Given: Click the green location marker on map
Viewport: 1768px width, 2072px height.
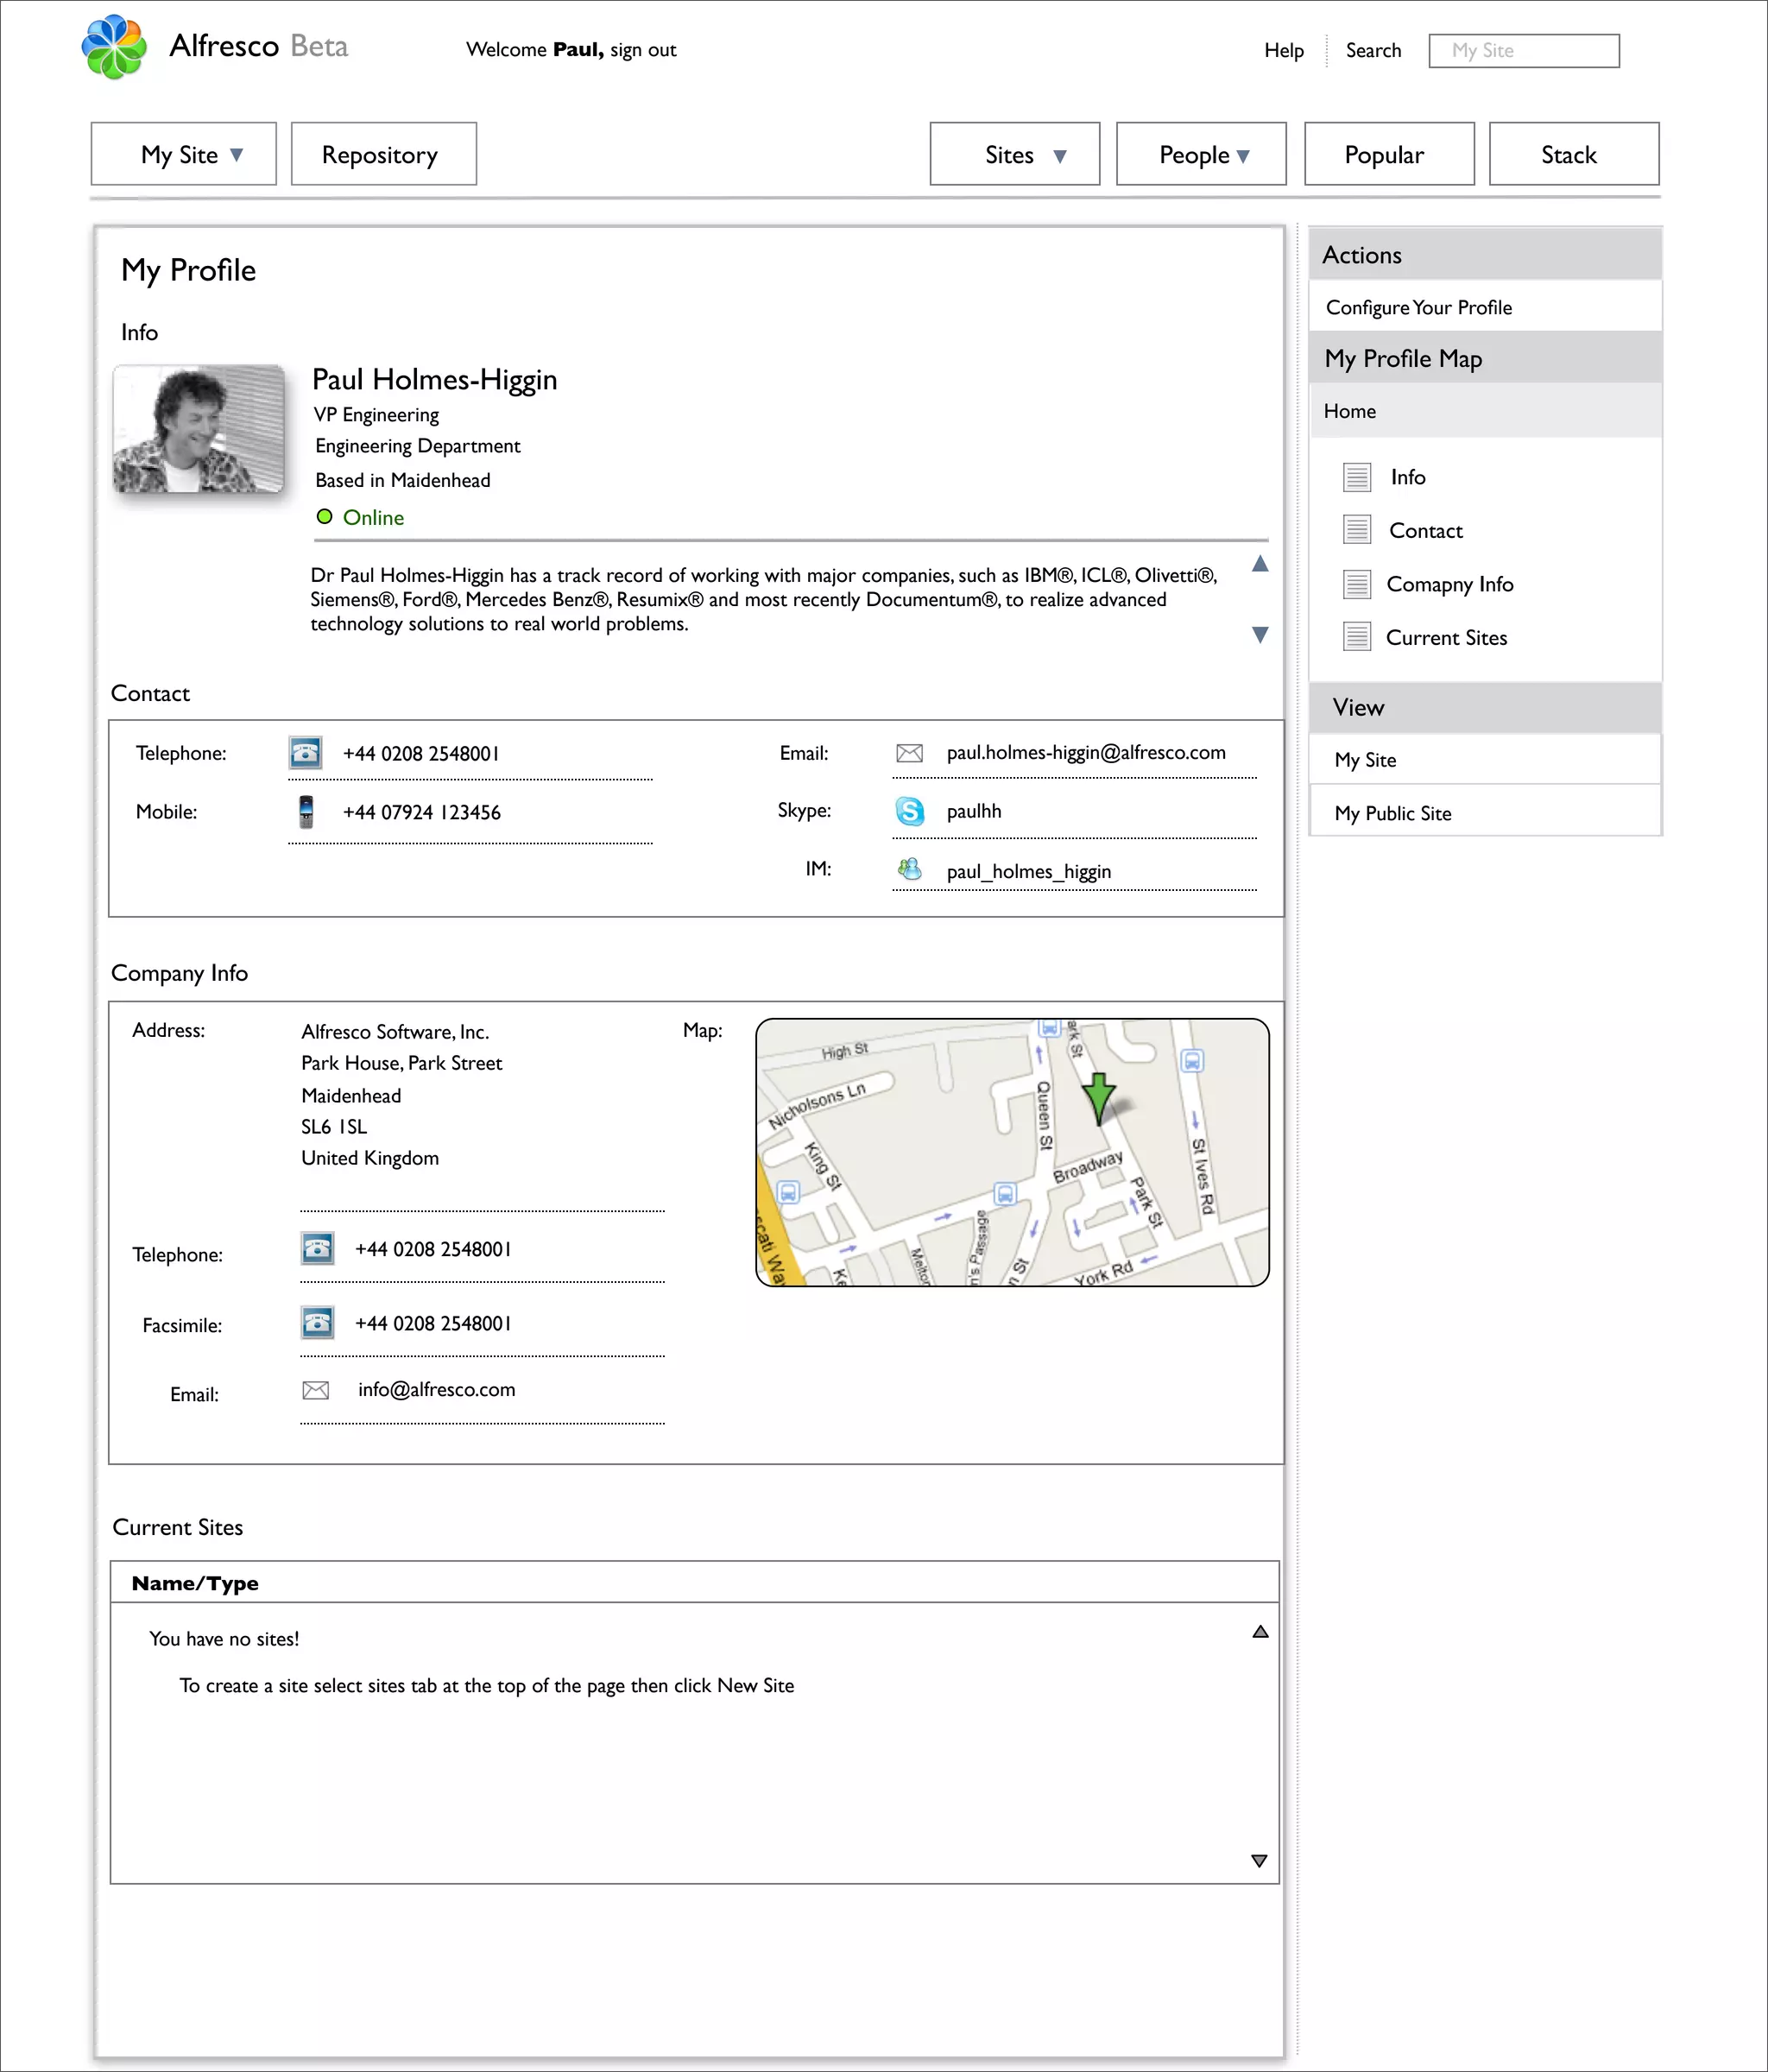Looking at the screenshot, I should [x=1099, y=1099].
